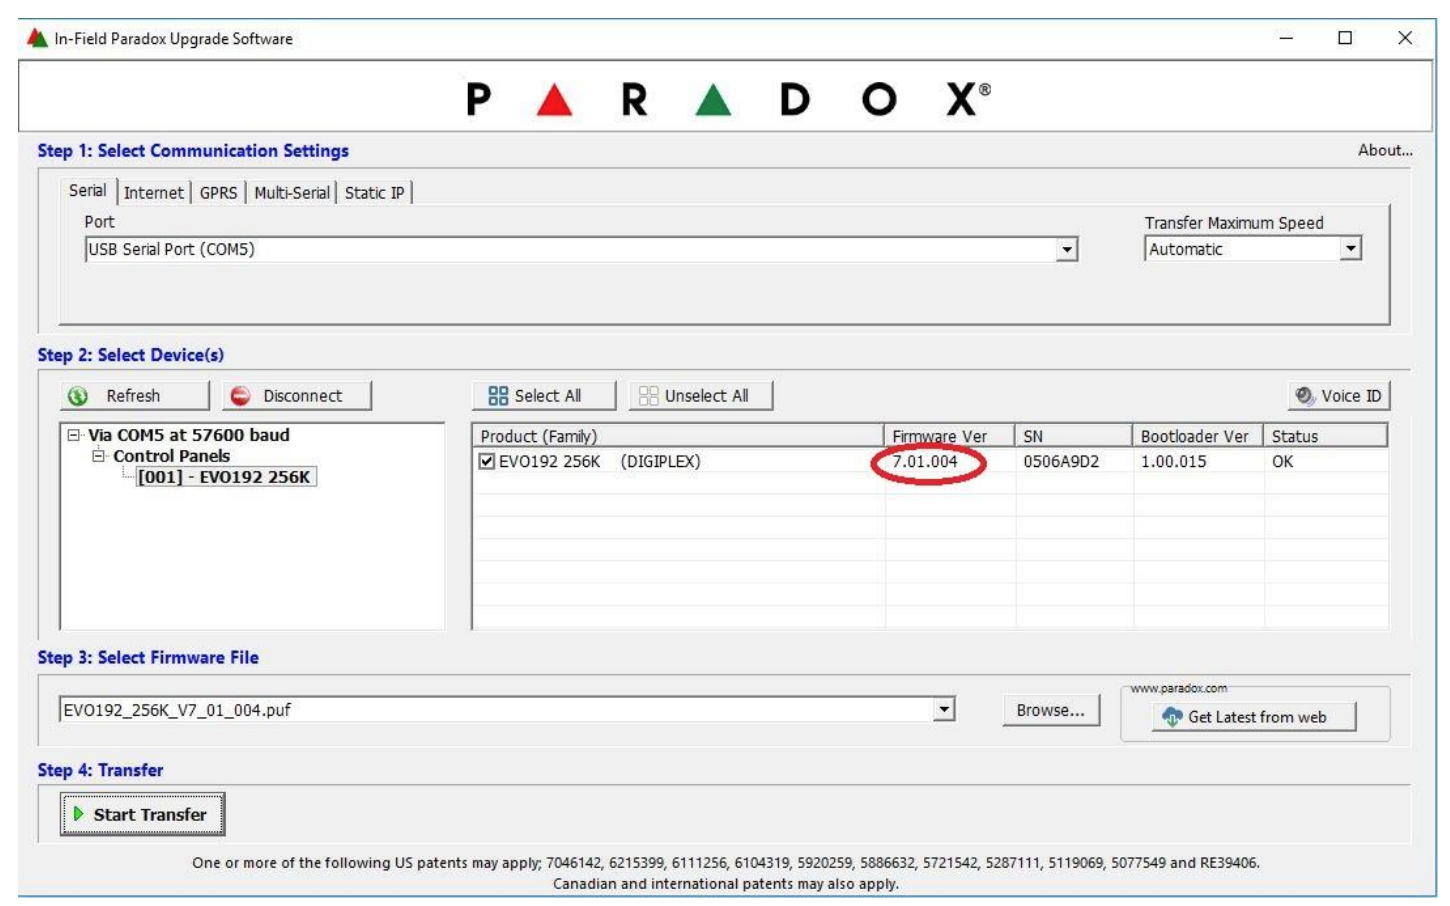This screenshot has height=906, width=1450.
Task: Uncheck the EVO192 256K device checkbox
Action: [x=487, y=462]
